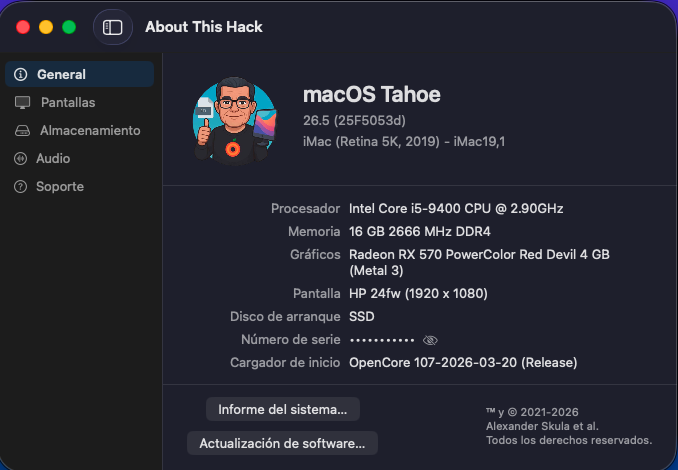Click the user avatar illustration
This screenshot has width=678, height=470.
click(x=234, y=121)
